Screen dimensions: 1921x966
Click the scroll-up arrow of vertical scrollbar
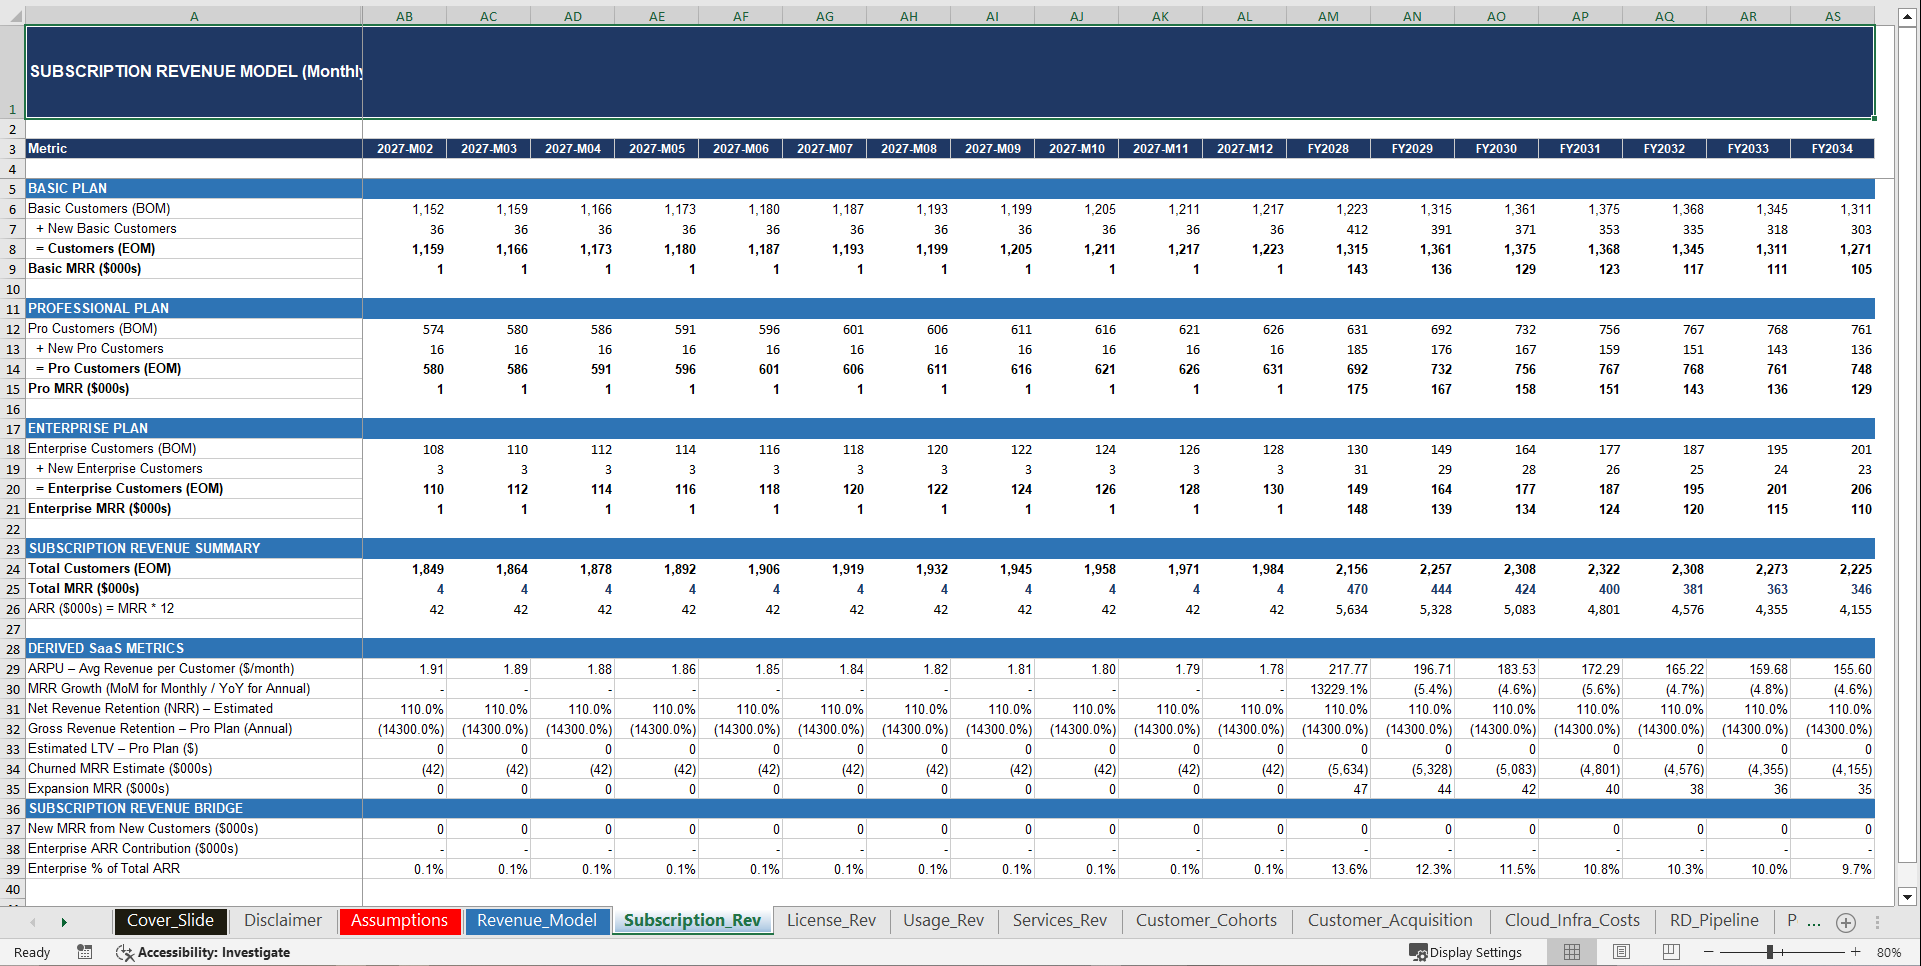[x=1908, y=16]
